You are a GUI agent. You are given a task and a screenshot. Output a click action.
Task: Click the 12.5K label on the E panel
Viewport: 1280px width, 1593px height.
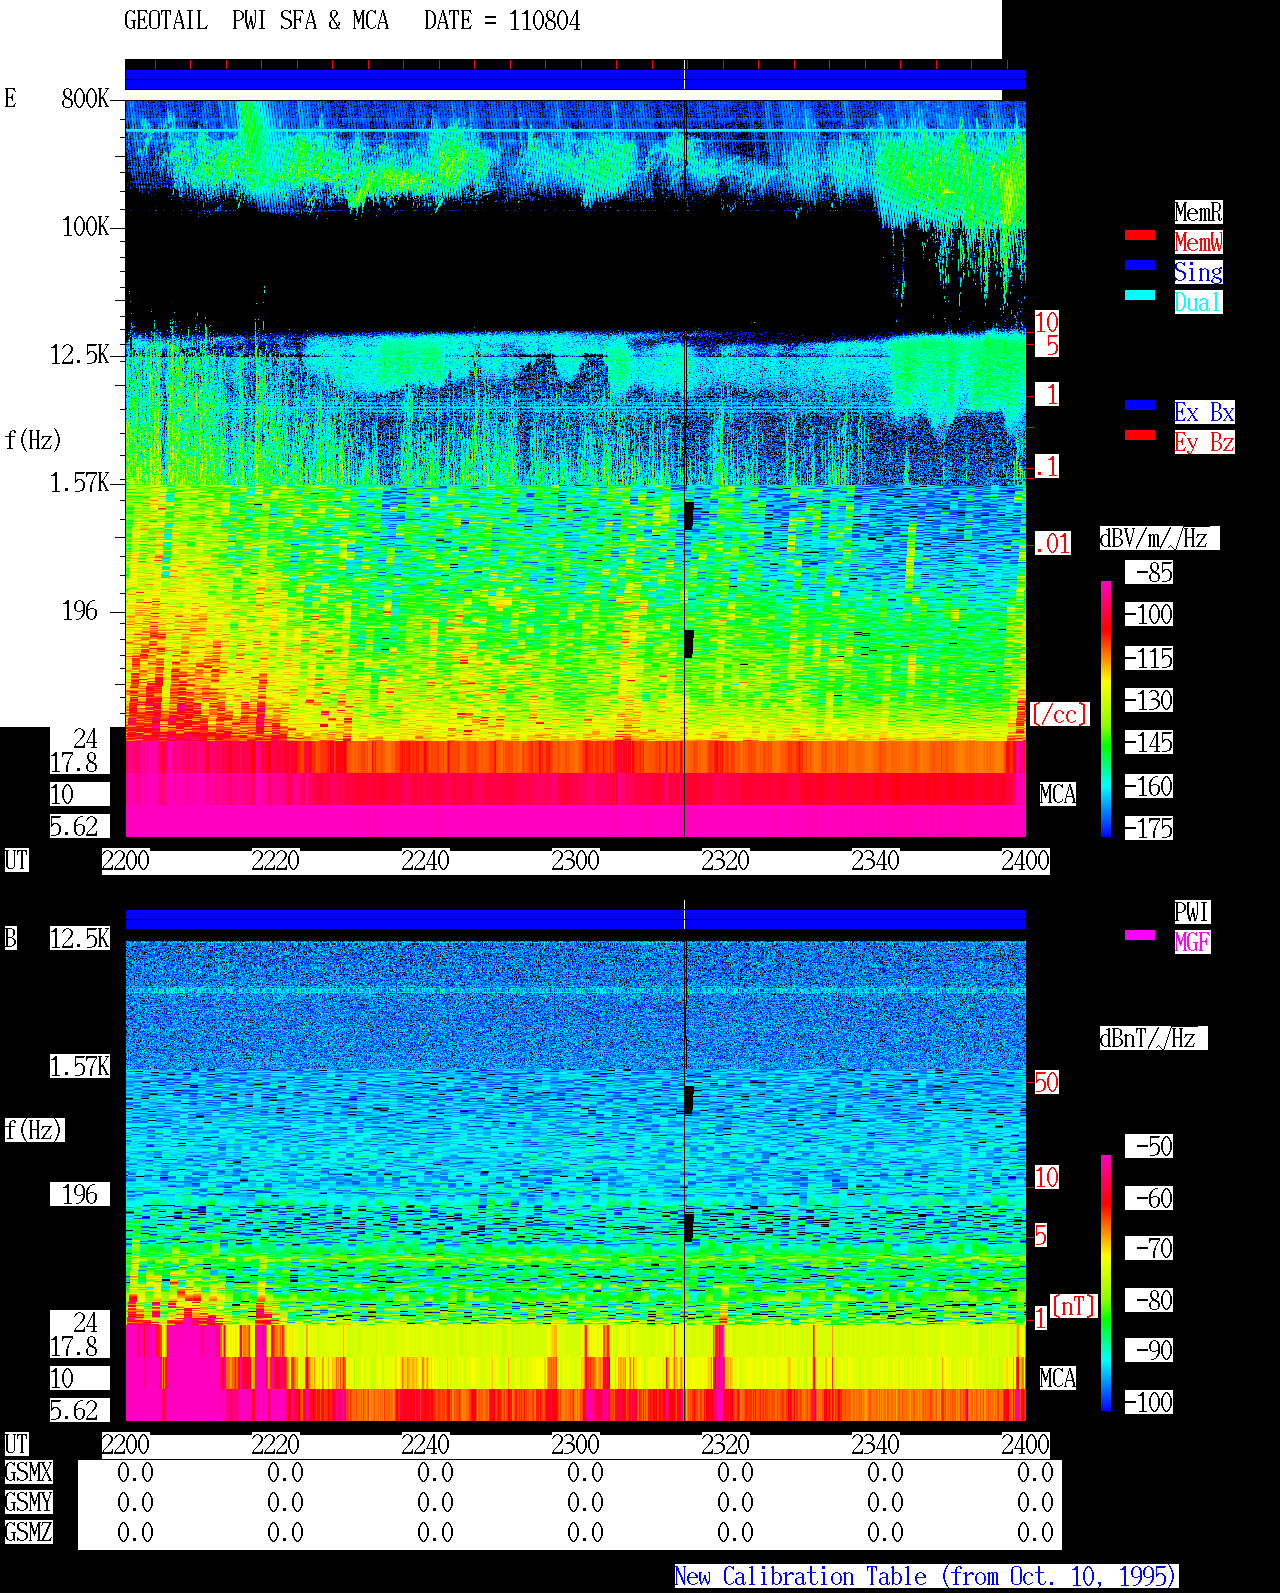(x=80, y=354)
